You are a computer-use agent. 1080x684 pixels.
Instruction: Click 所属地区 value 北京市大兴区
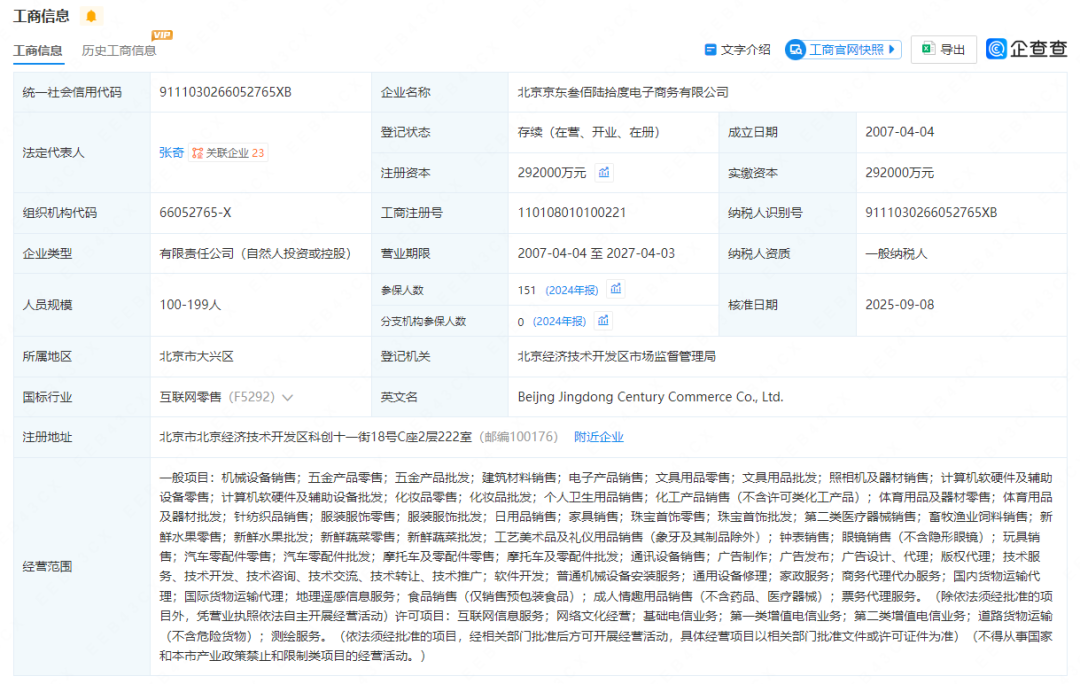pyautogui.click(x=196, y=356)
